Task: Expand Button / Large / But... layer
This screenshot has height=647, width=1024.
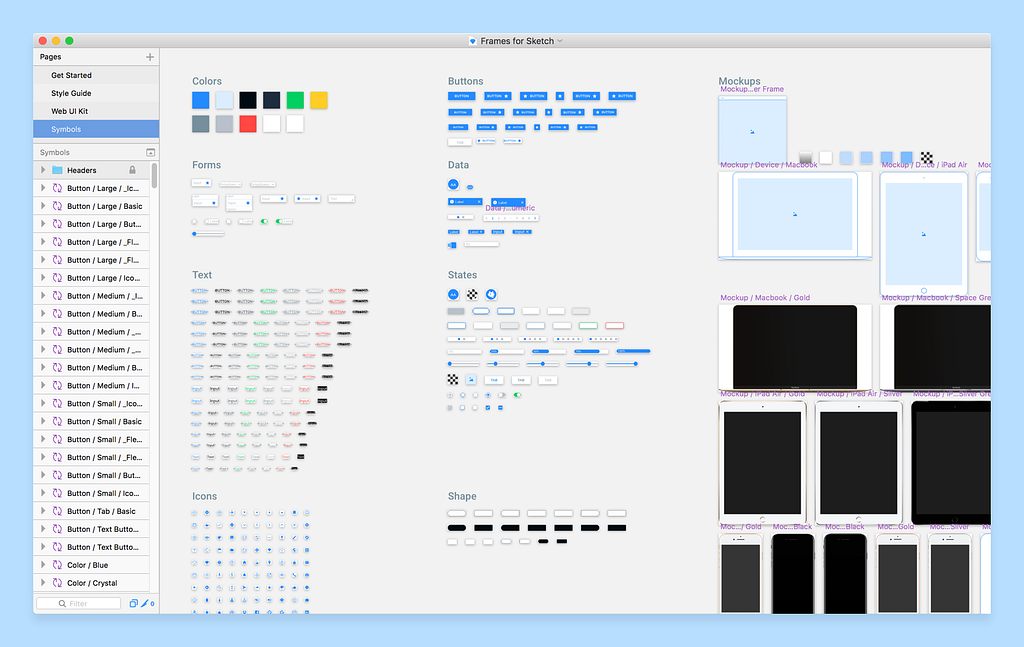Action: pyautogui.click(x=42, y=224)
